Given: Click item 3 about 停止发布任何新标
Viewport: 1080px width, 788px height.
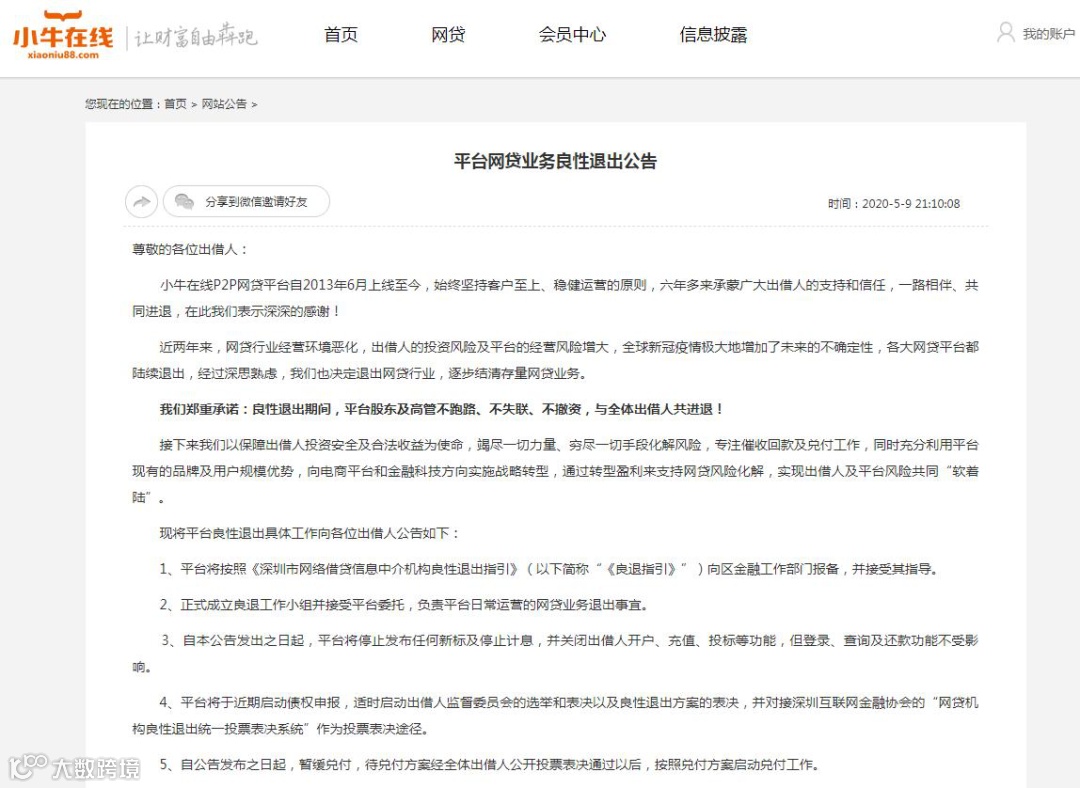Looking at the screenshot, I should point(555,654).
